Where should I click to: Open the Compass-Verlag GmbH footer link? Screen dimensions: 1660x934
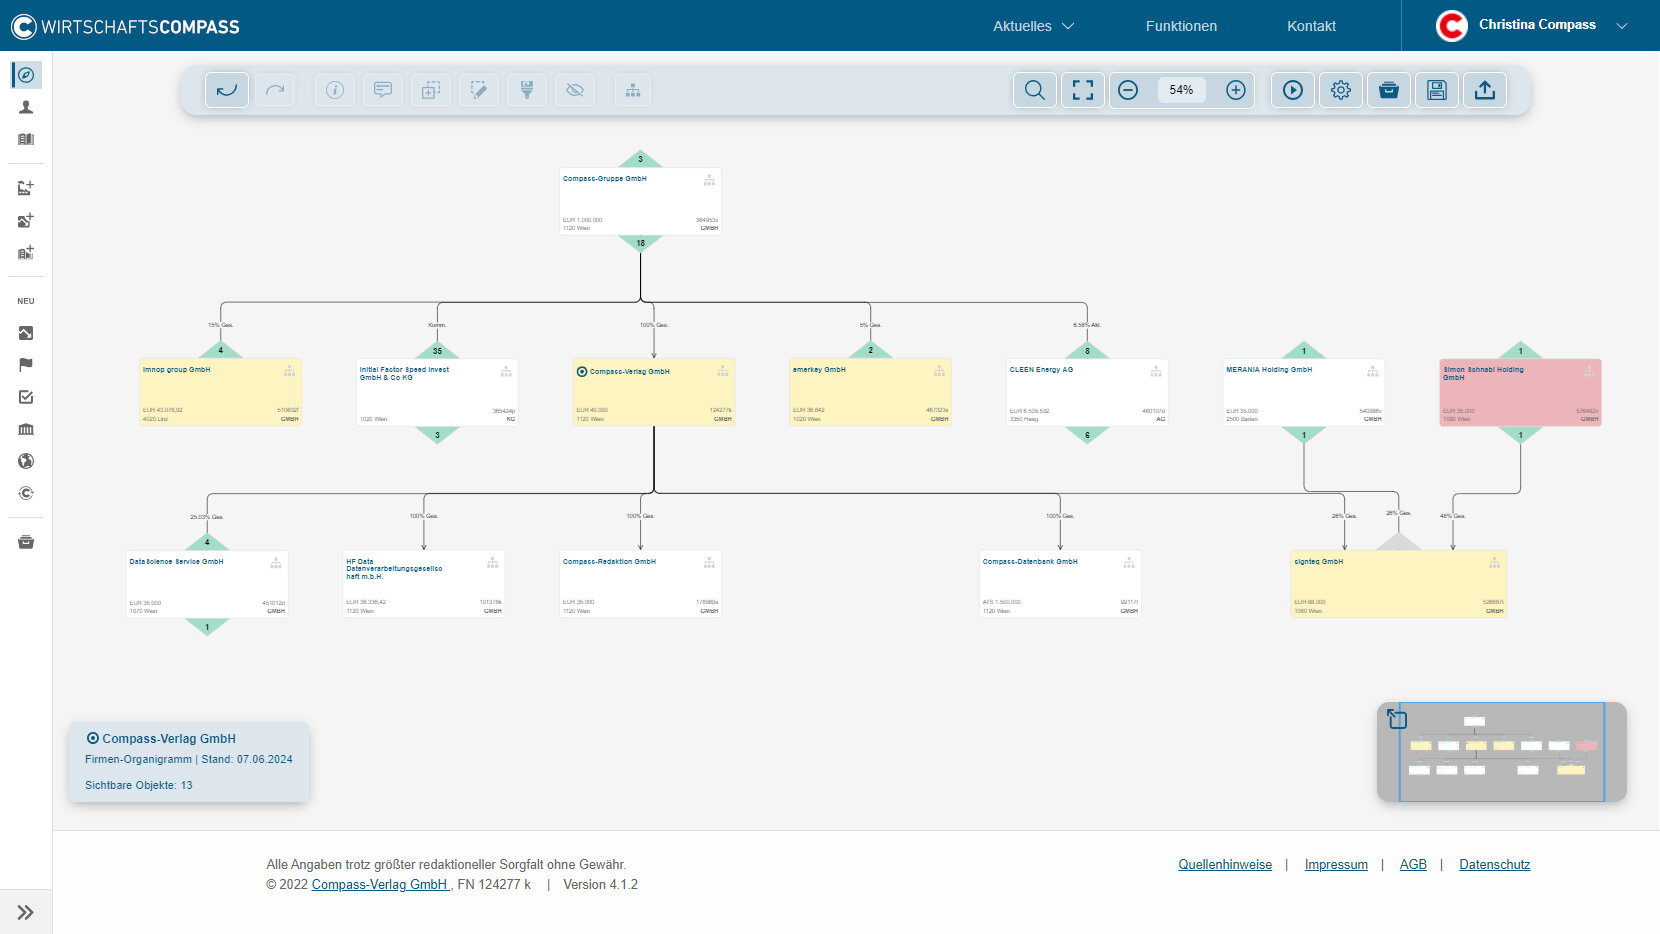pyautogui.click(x=380, y=885)
